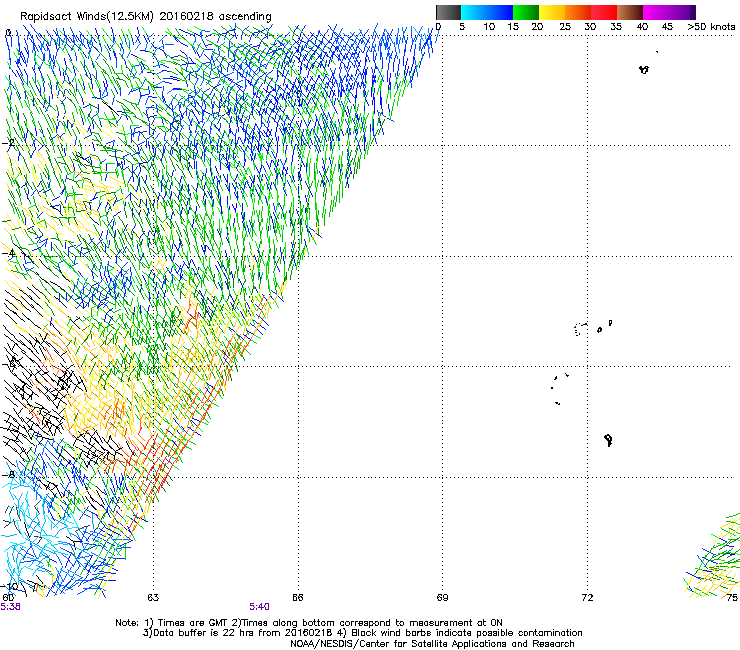Click the '>50 knots' legend label

[711, 27]
